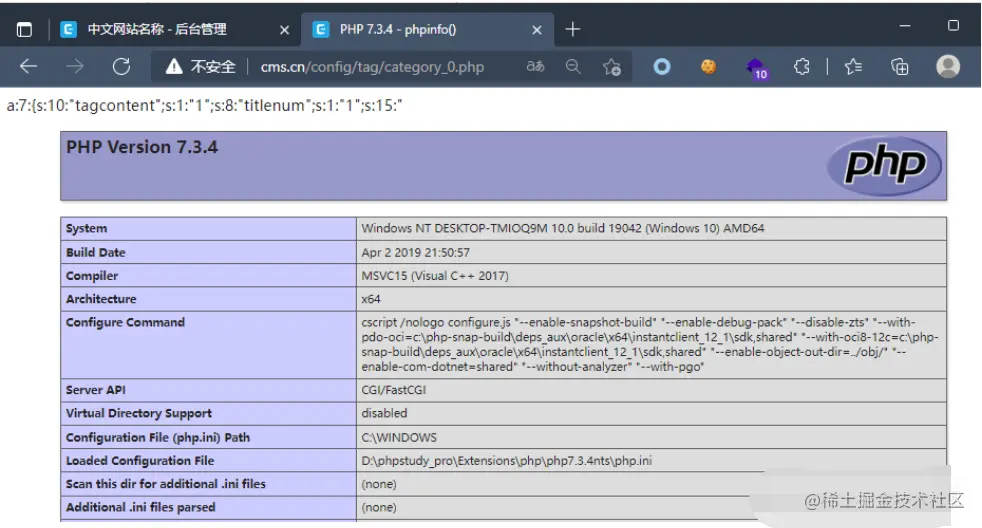Click the Apr 2 2019 21:50:57 value
This screenshot has width=982, height=528.
tap(415, 252)
